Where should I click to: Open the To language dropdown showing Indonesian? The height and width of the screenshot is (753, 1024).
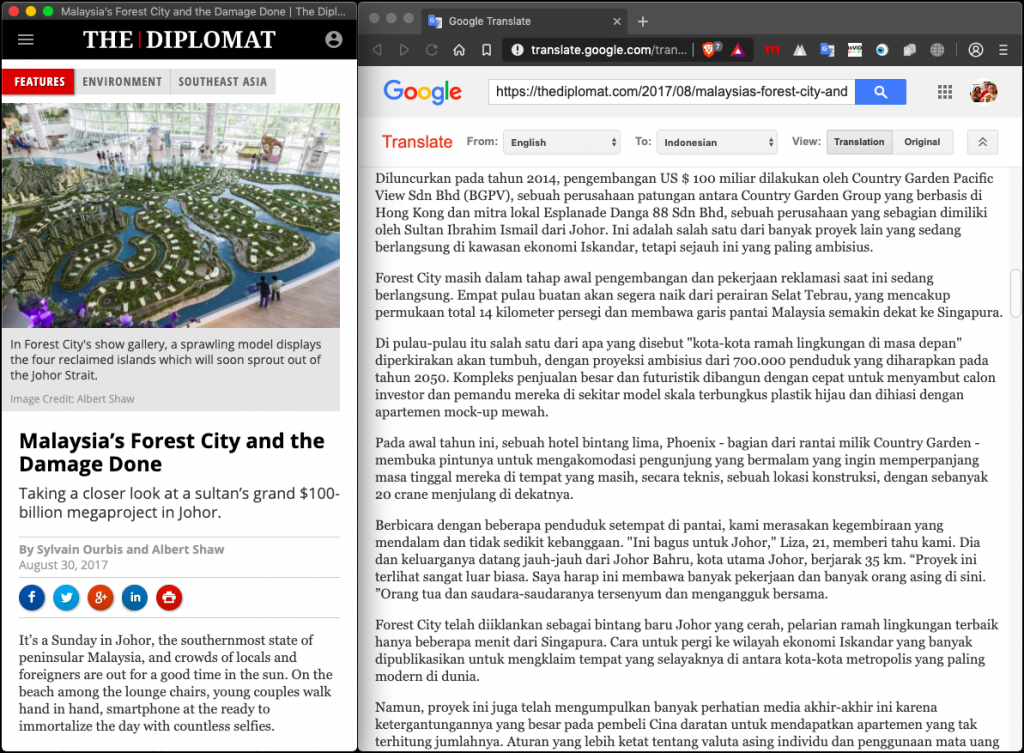717,142
